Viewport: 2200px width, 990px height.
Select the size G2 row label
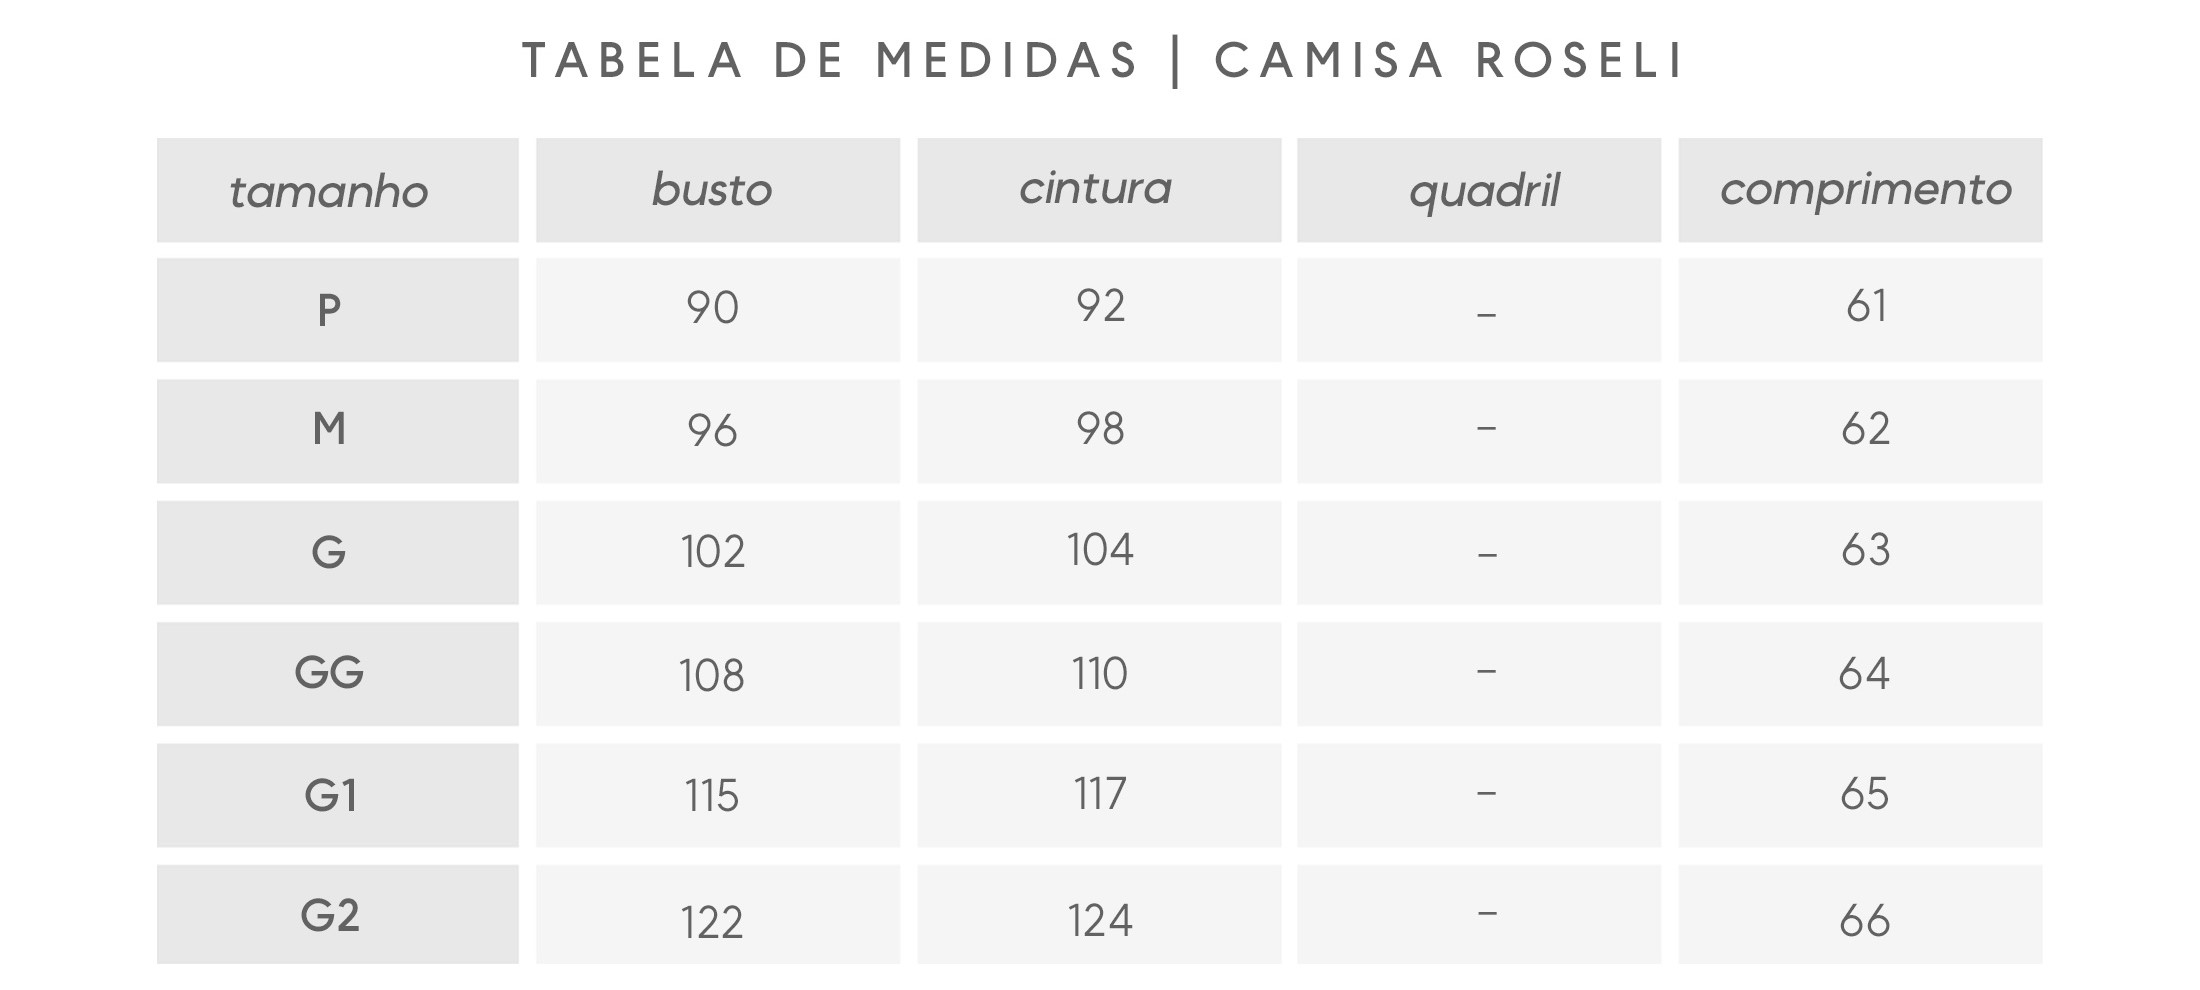pyautogui.click(x=330, y=916)
